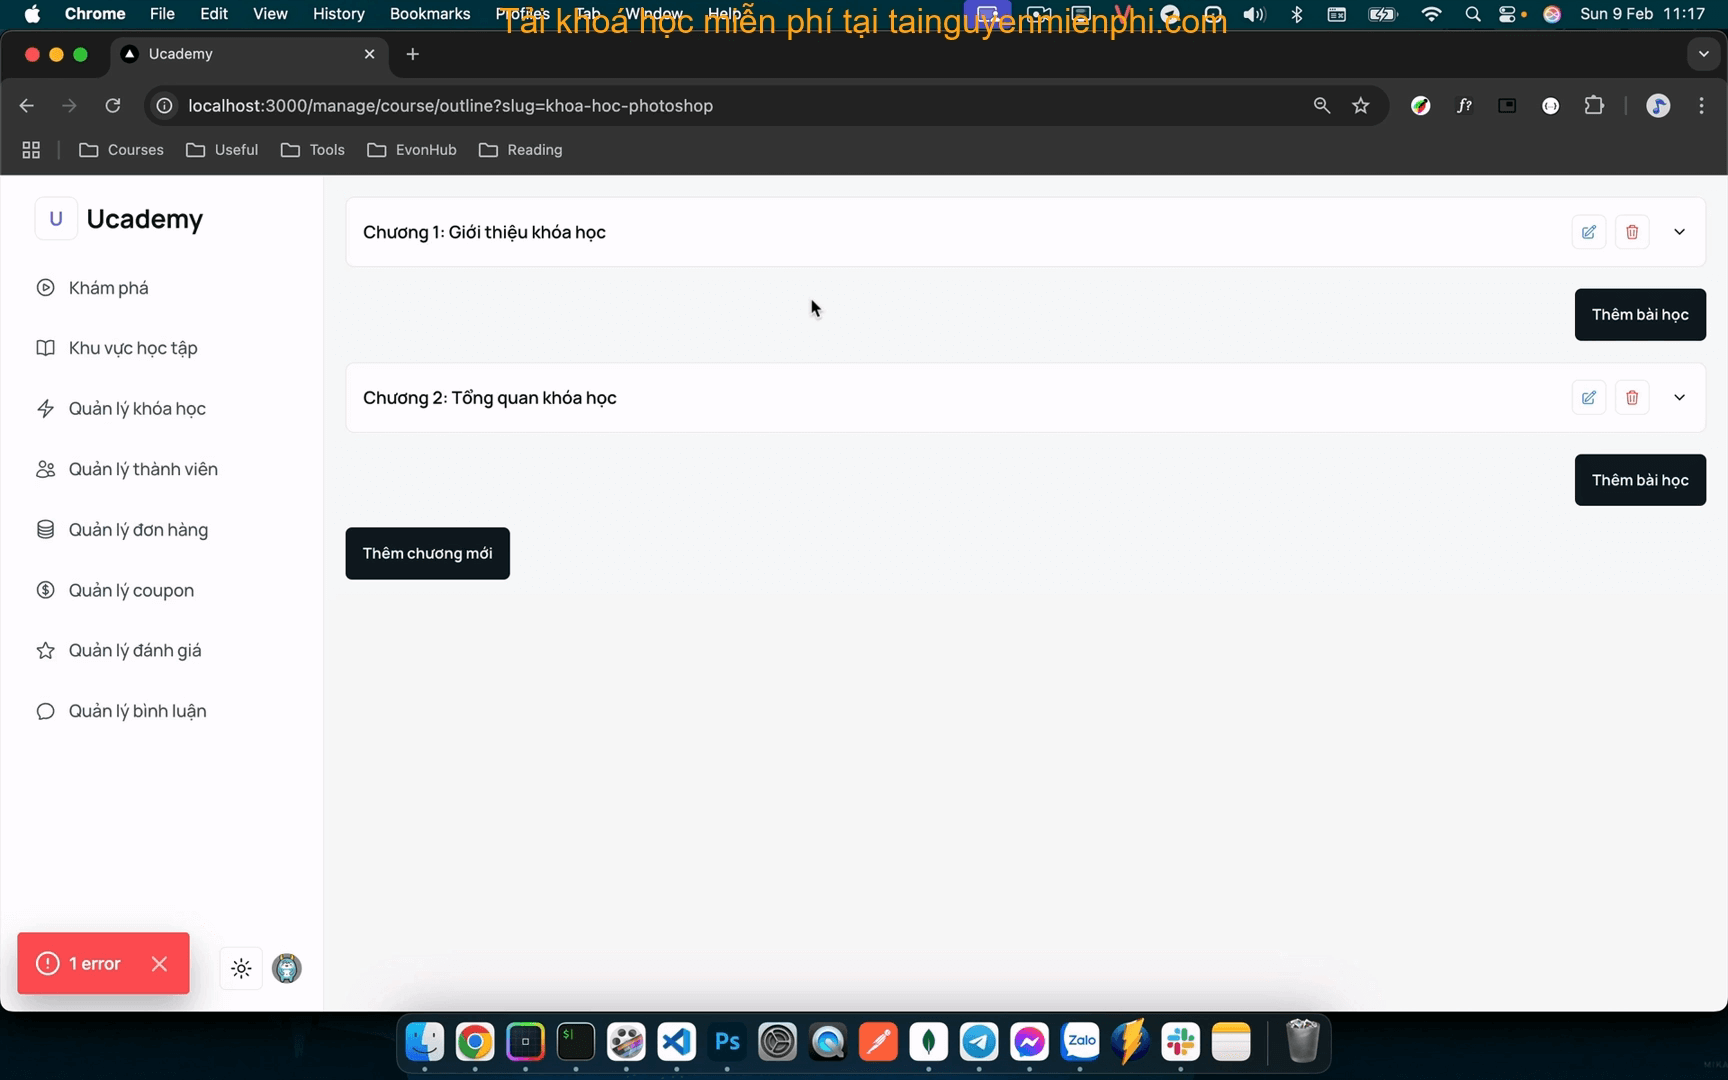Open Quản lý khóa học menu item
The height and width of the screenshot is (1080, 1728).
pyautogui.click(x=137, y=409)
